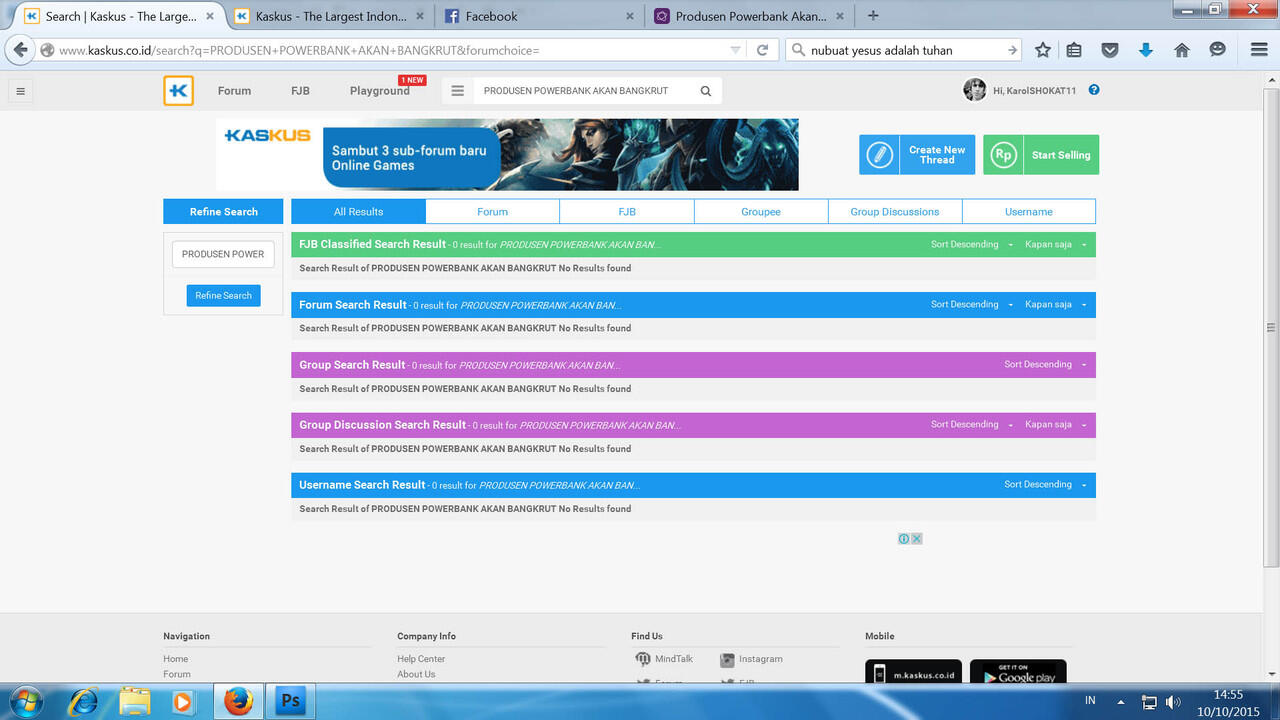Switch to the Username results tab
Image resolution: width=1280 pixels, height=720 pixels.
tap(1029, 212)
